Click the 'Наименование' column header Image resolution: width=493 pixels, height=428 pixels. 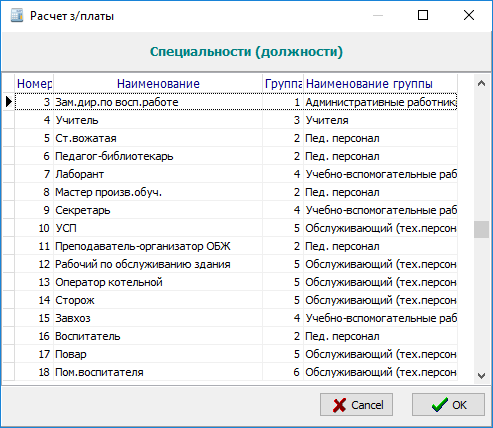[x=158, y=84]
